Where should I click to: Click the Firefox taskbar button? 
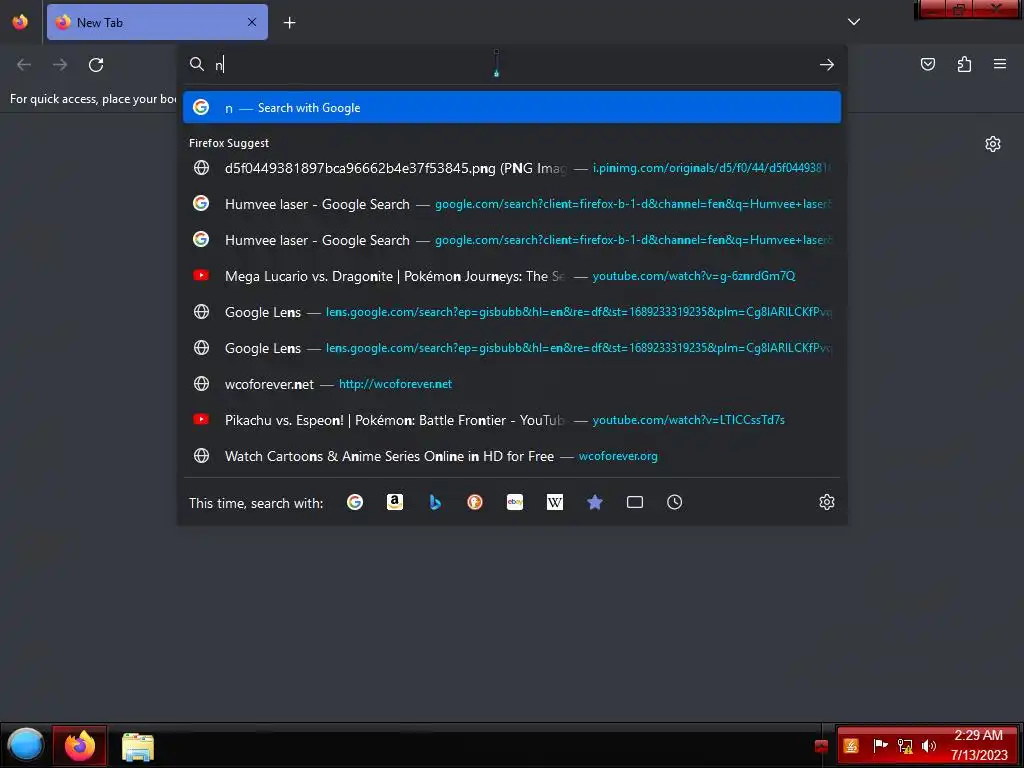click(80, 745)
